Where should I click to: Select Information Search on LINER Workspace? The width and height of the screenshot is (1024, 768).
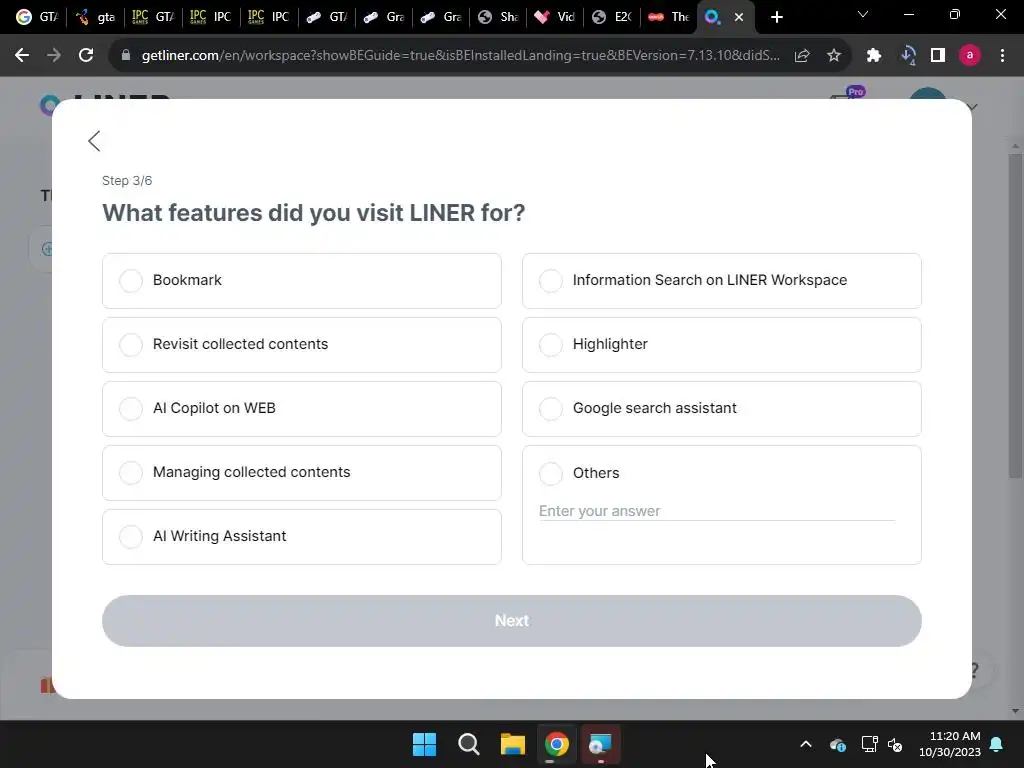722,281
